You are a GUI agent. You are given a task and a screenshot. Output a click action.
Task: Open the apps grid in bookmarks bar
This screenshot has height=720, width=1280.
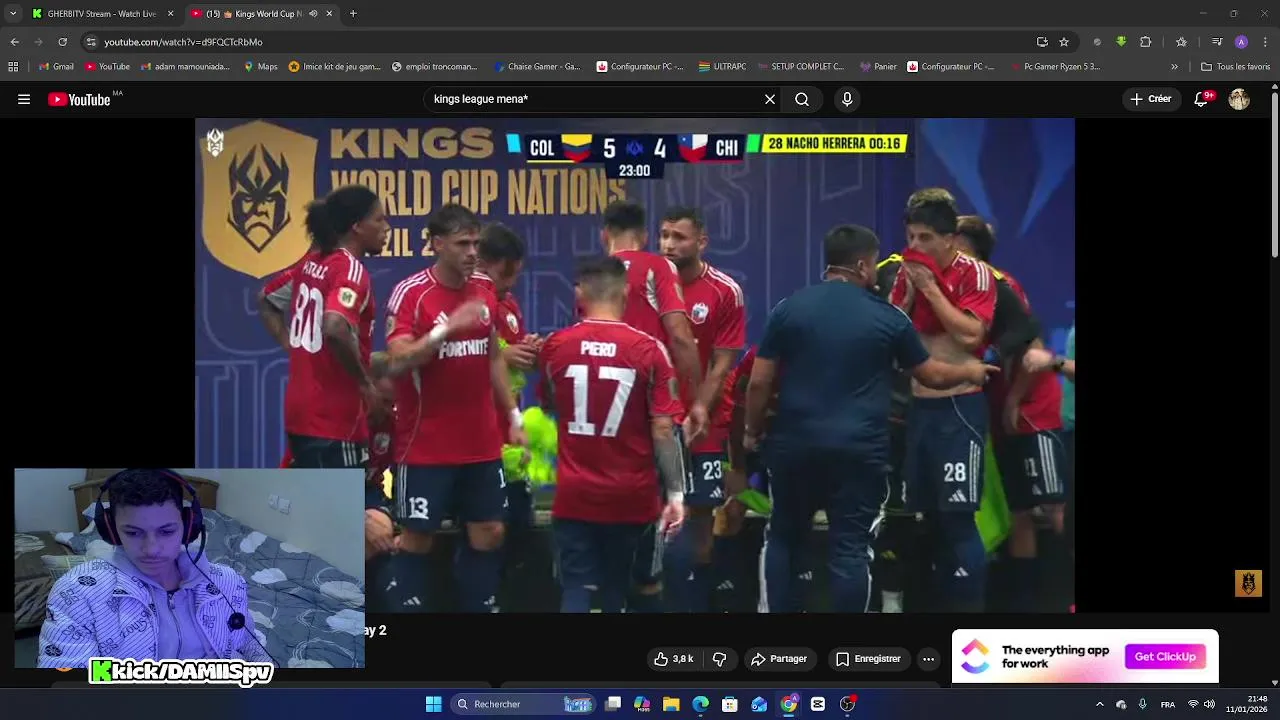[13, 67]
